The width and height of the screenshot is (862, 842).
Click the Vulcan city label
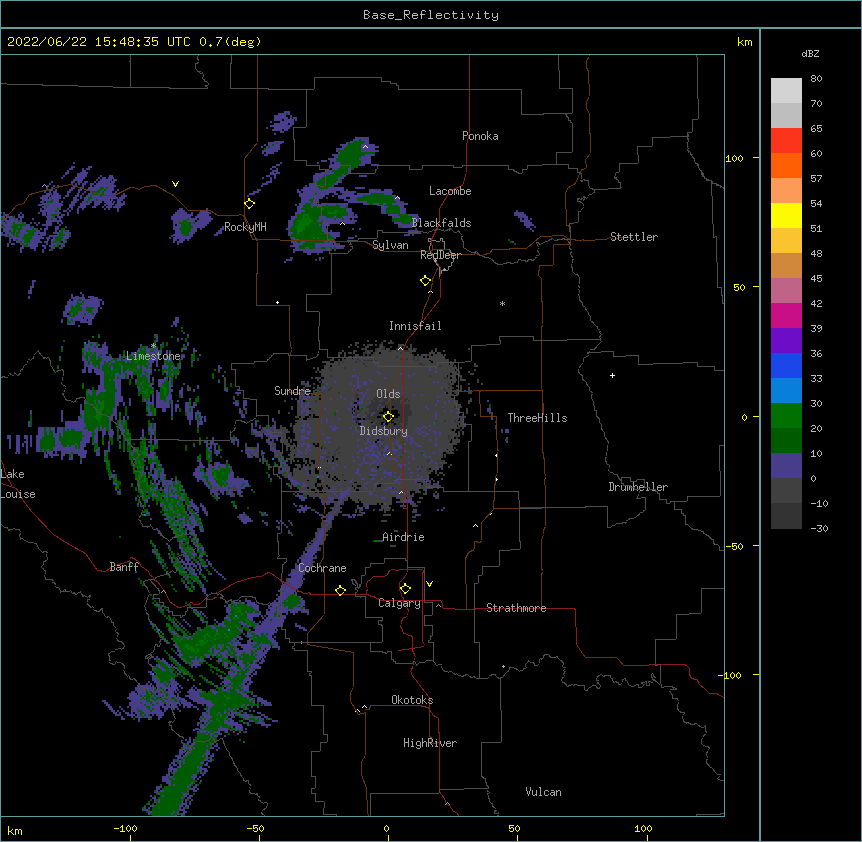[x=543, y=792]
